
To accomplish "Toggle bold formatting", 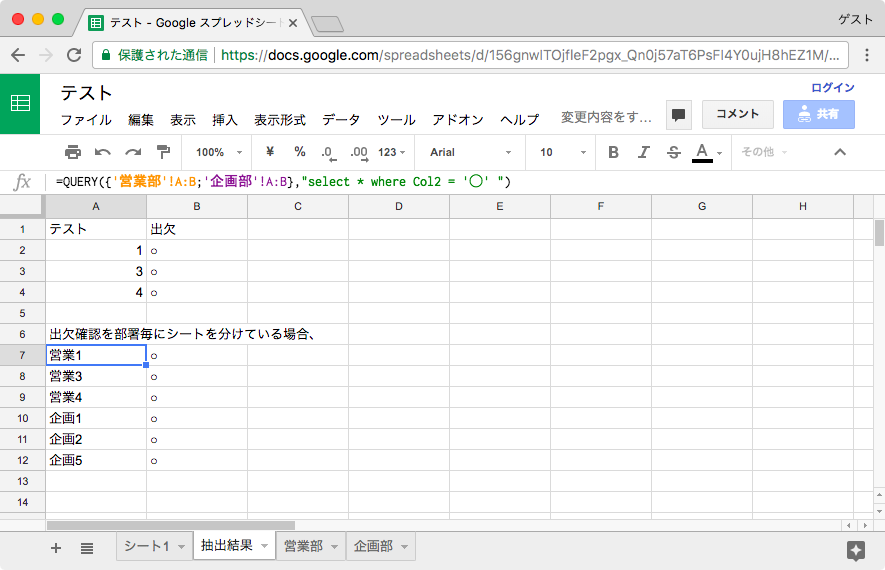I will tap(614, 152).
